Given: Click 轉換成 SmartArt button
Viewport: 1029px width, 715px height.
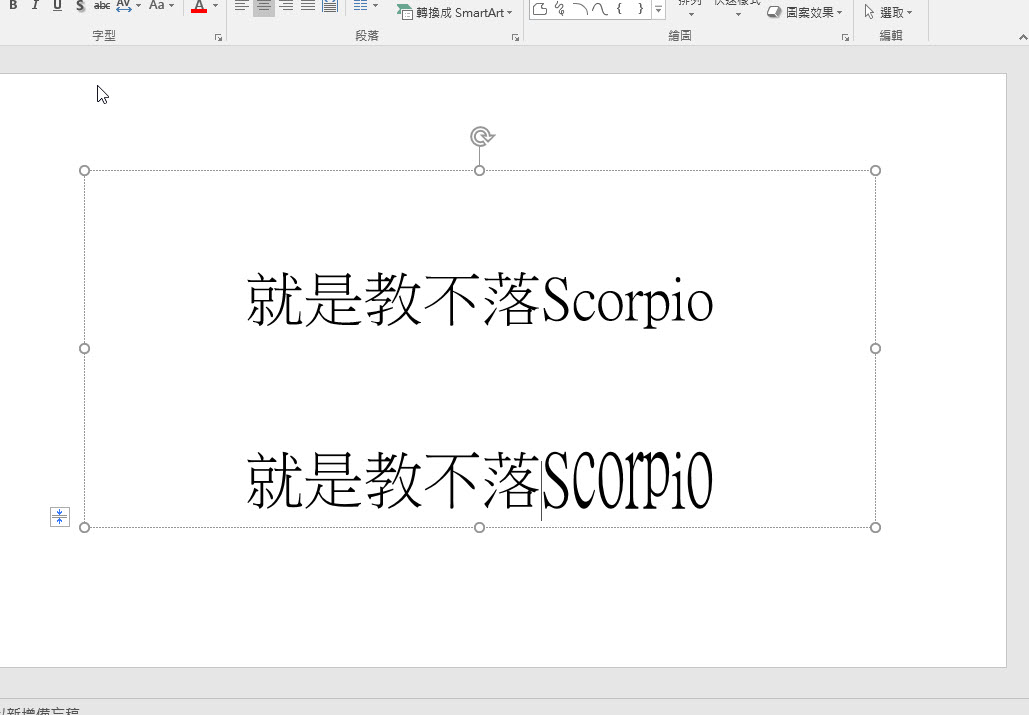Looking at the screenshot, I should (x=454, y=12).
